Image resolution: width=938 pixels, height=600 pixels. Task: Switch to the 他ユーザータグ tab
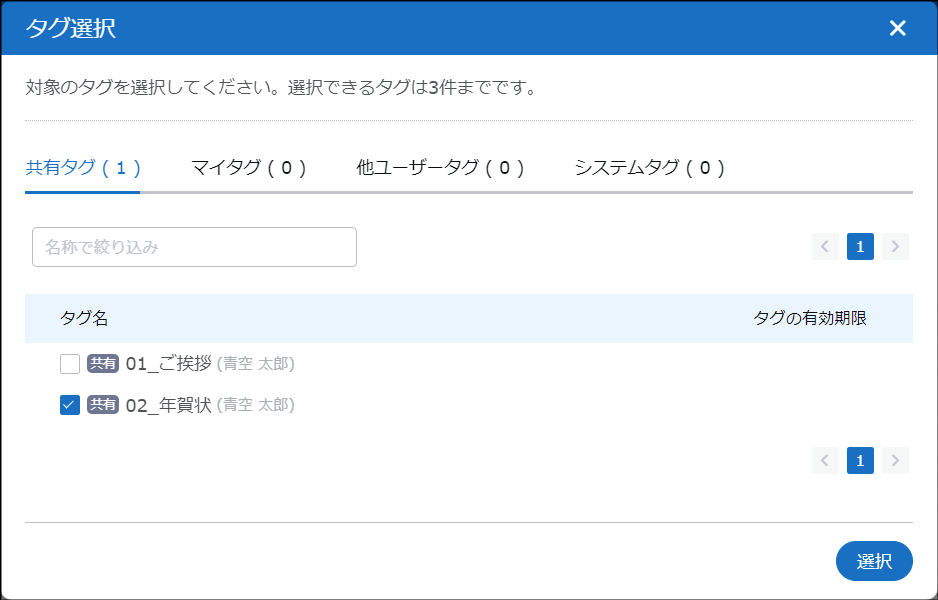440,168
